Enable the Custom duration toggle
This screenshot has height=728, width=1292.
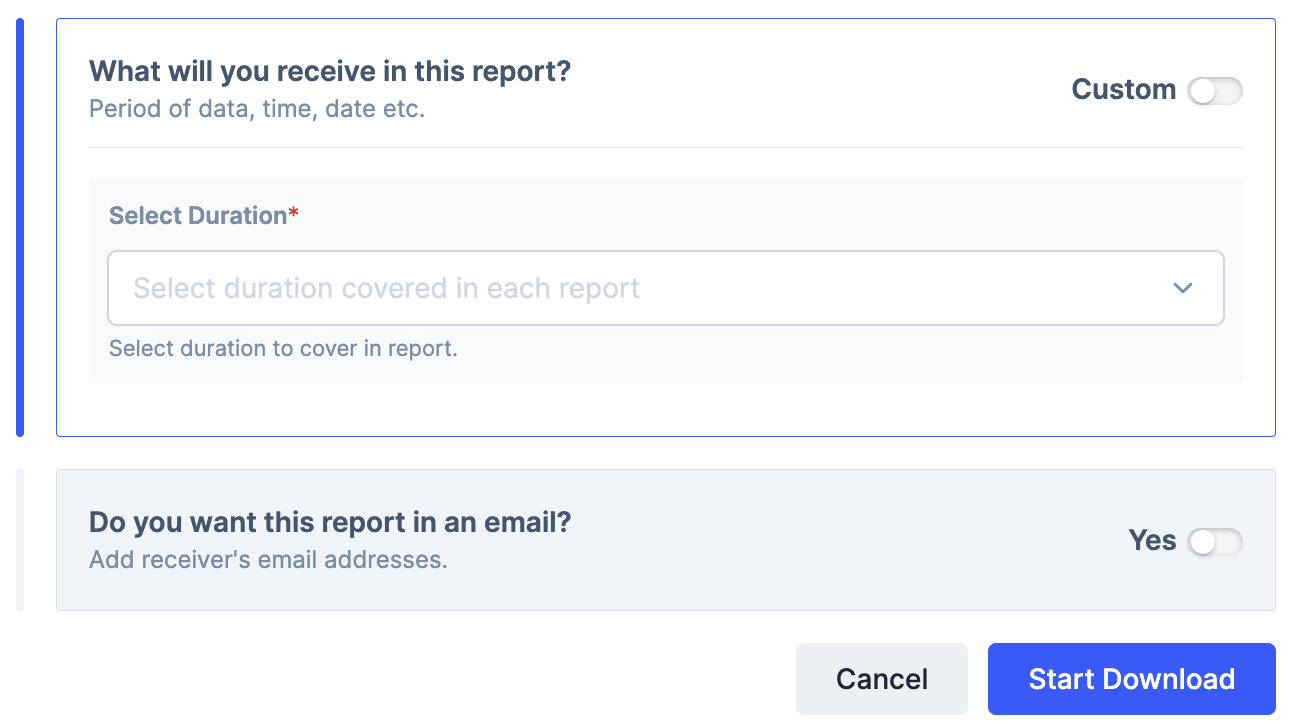click(x=1214, y=91)
